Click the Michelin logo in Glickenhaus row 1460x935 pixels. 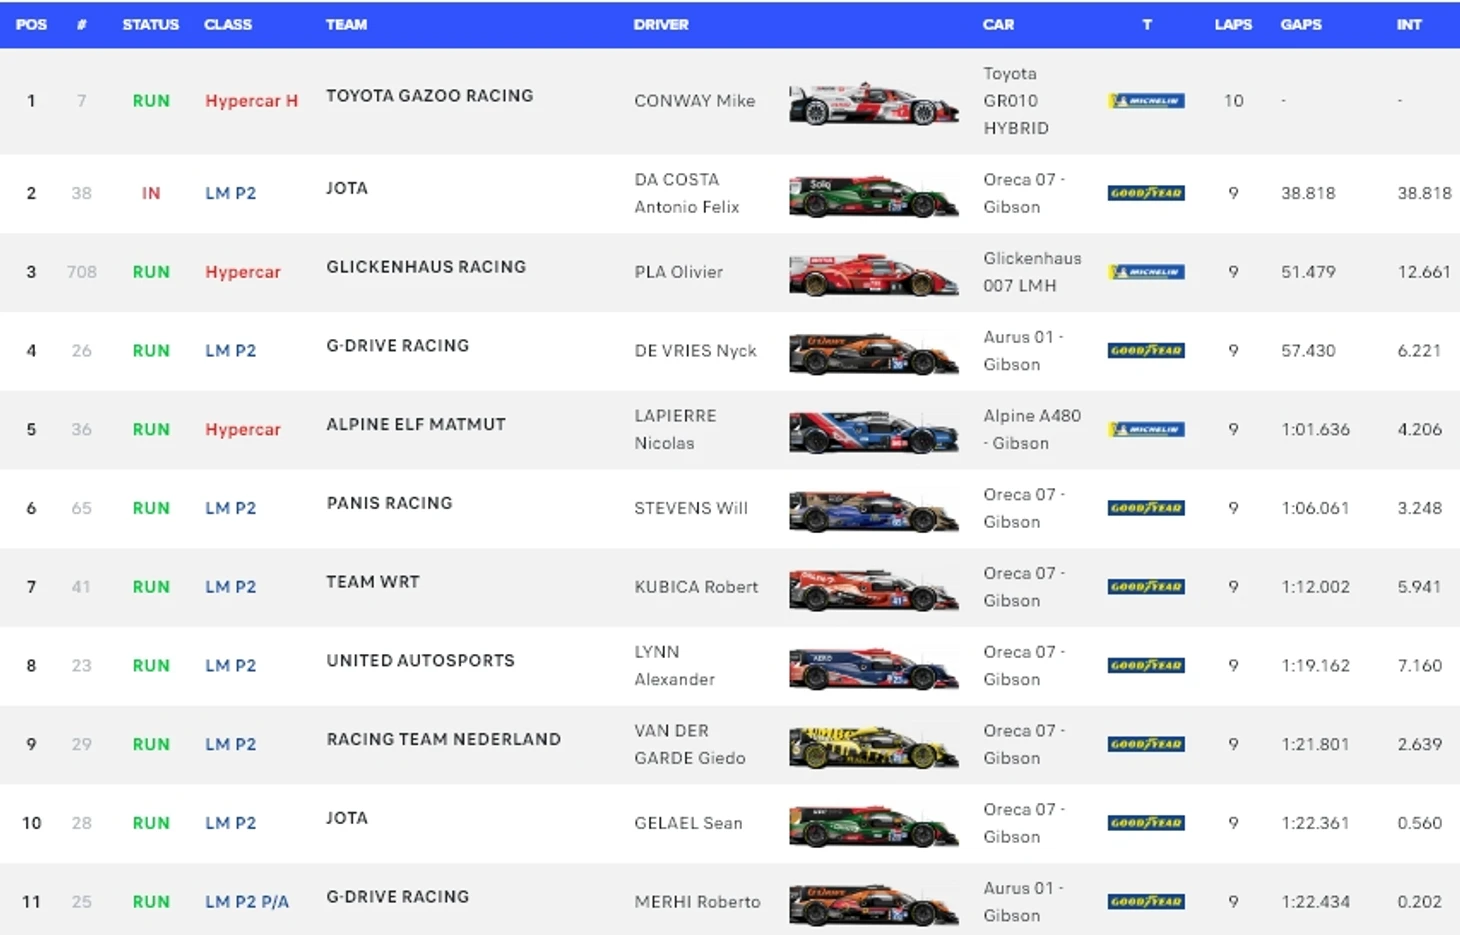(1146, 272)
